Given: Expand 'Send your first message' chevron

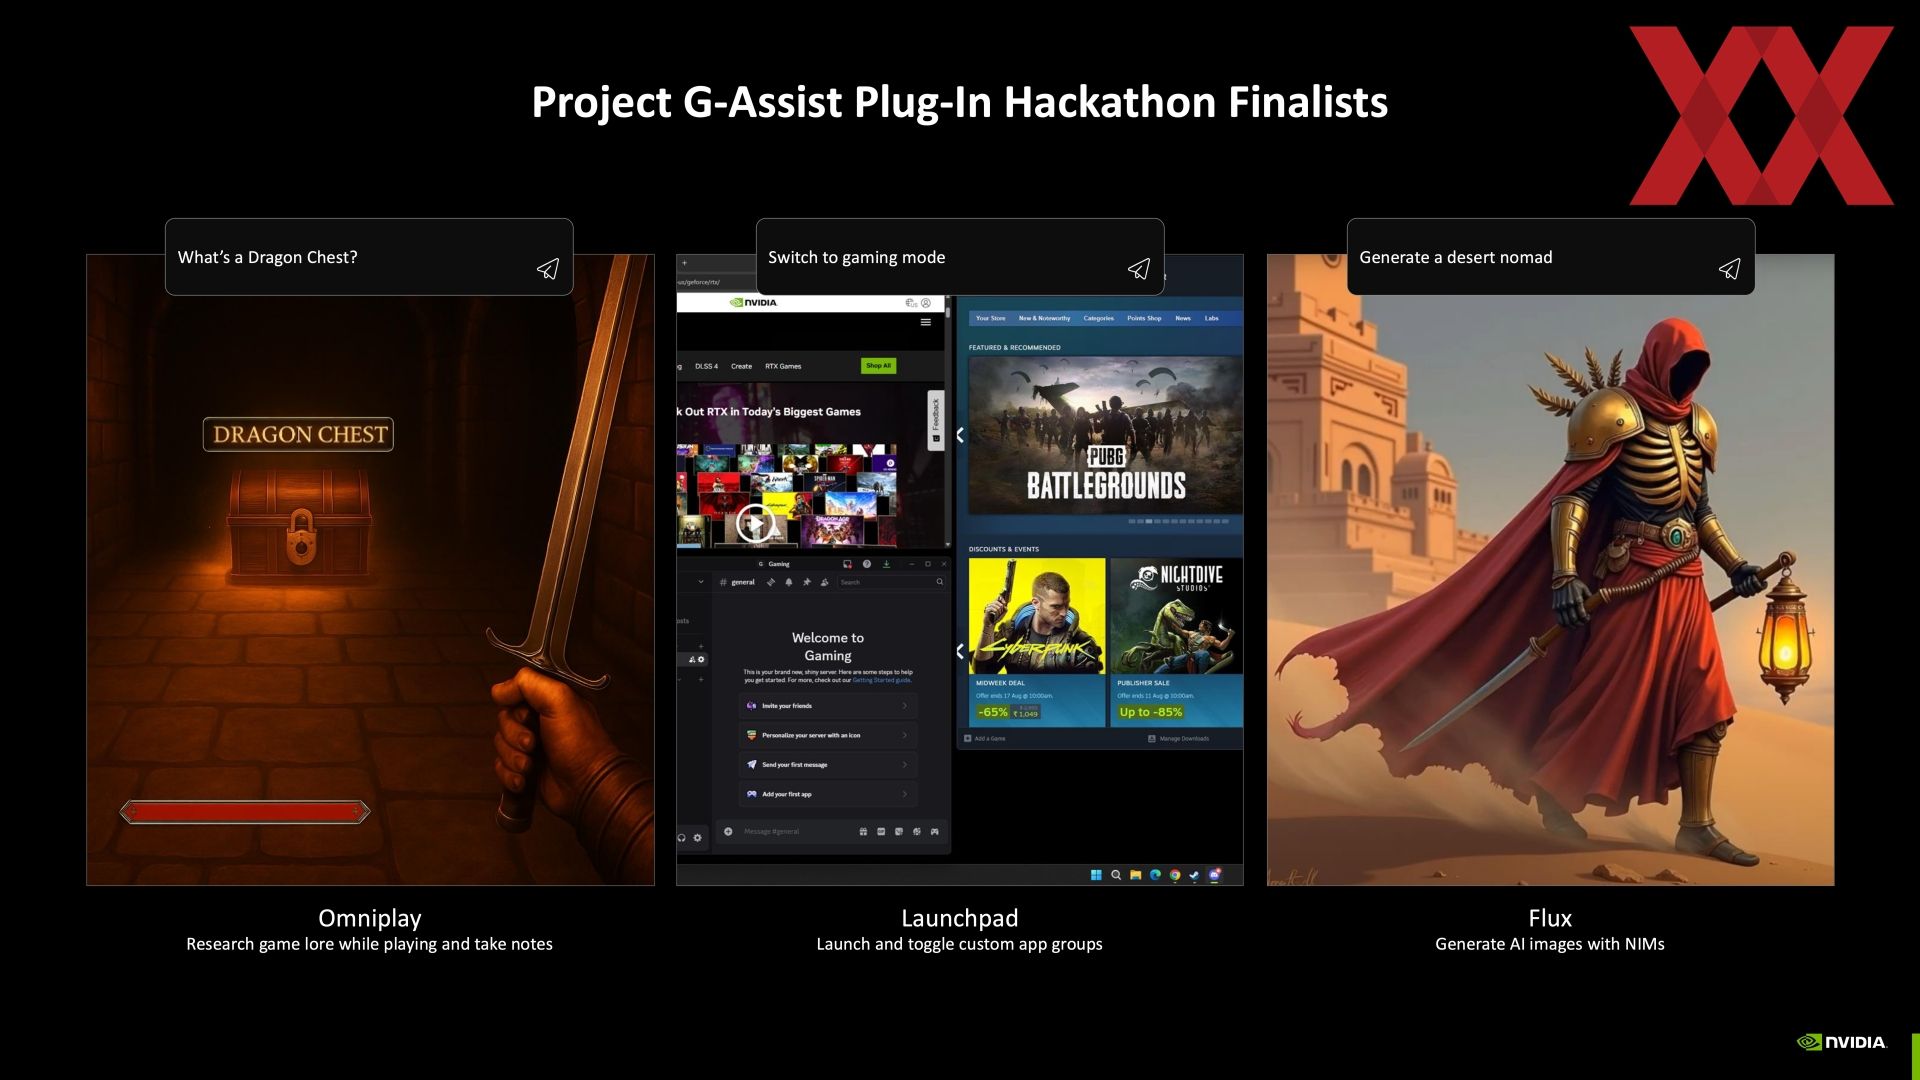Looking at the screenshot, I should (x=905, y=765).
